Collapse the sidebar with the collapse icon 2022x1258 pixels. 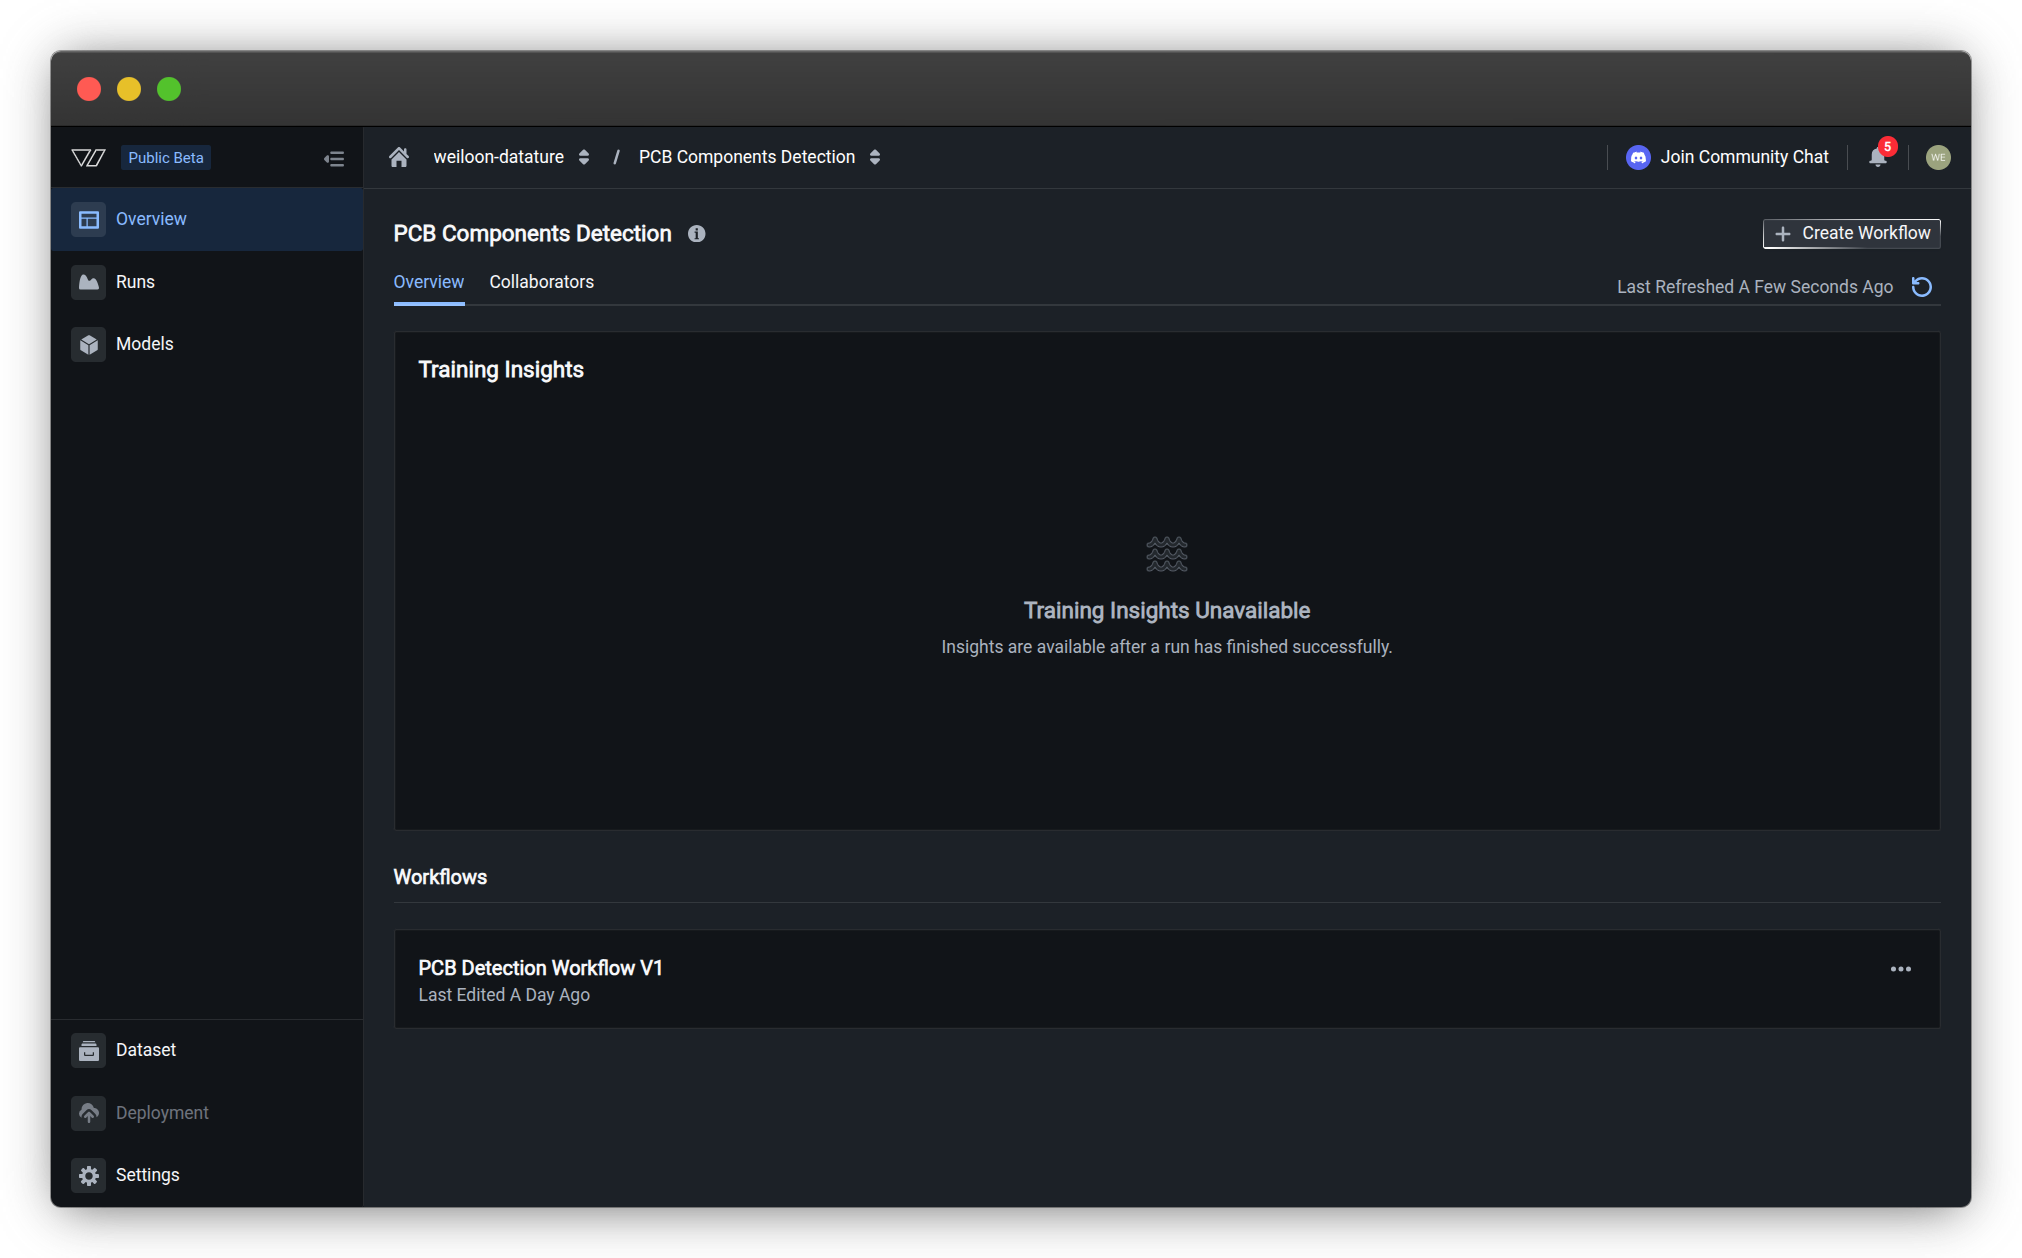click(x=334, y=159)
